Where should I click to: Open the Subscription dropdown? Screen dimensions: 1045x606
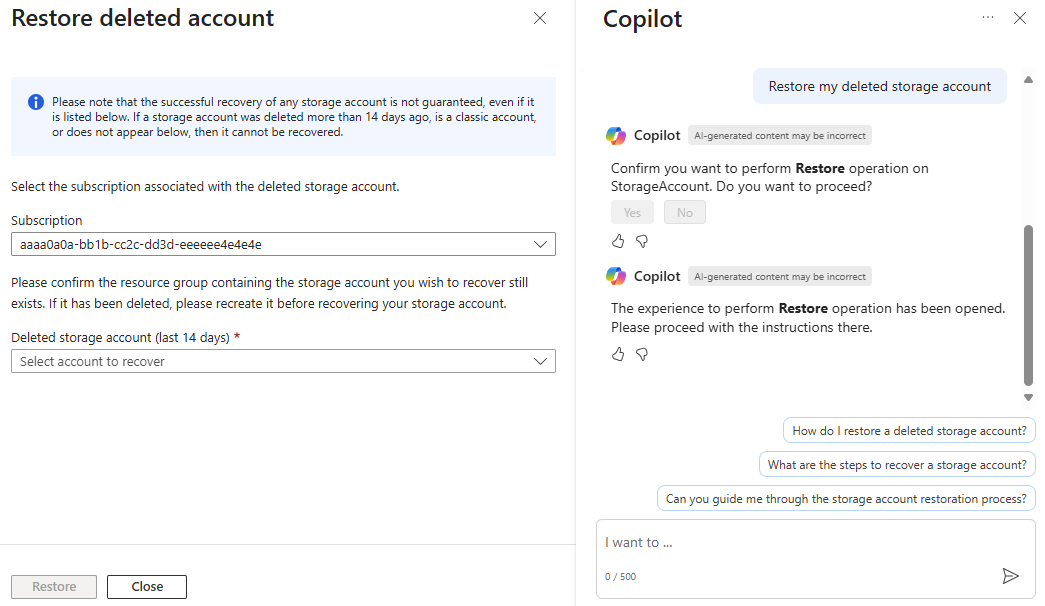283,244
